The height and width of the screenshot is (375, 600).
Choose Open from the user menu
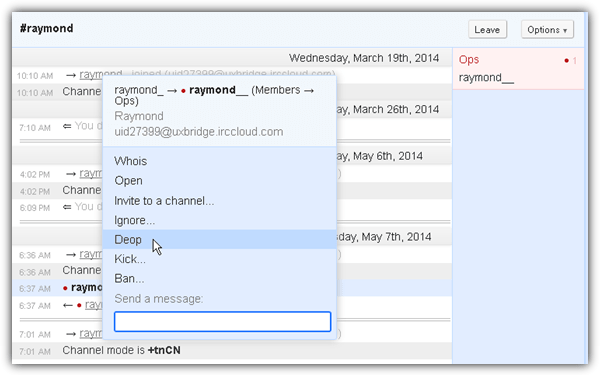tap(220, 181)
